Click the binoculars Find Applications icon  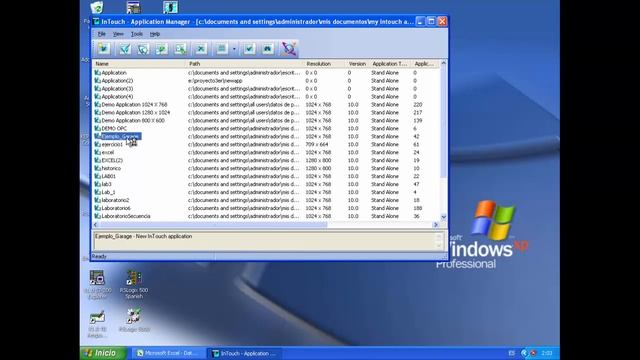pyautogui.click(x=267, y=49)
